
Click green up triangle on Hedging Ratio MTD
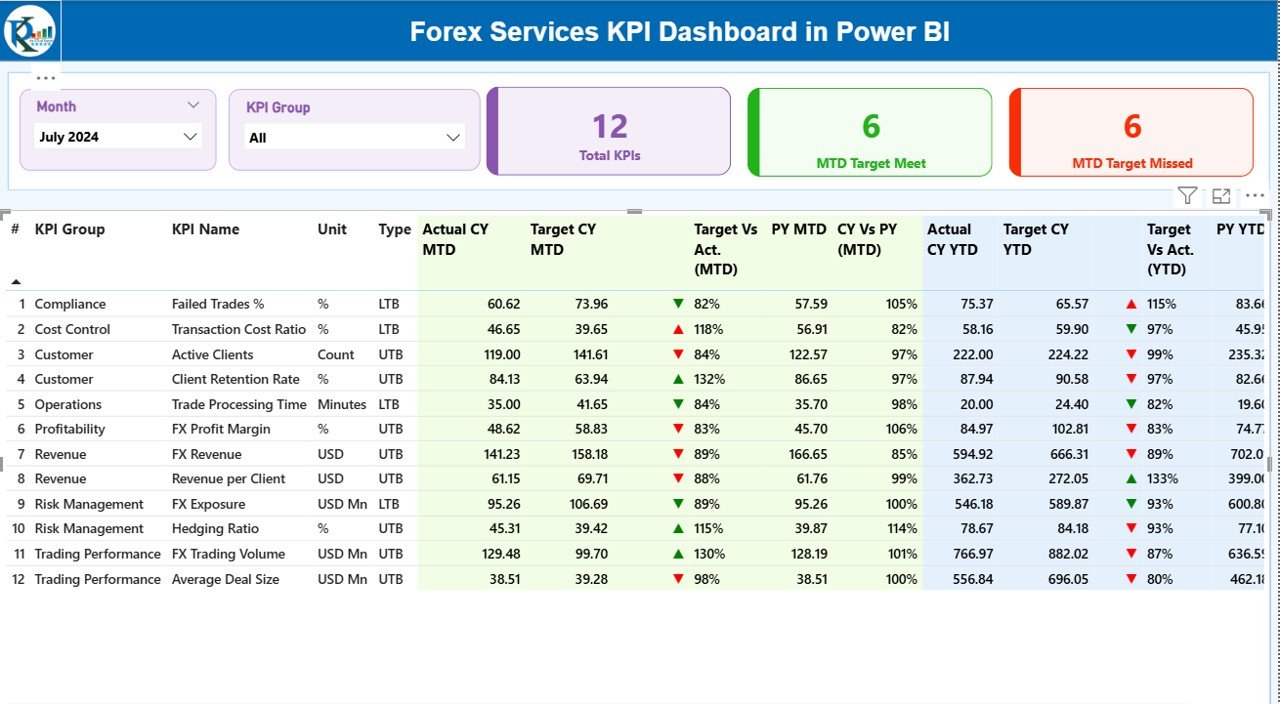tap(679, 528)
